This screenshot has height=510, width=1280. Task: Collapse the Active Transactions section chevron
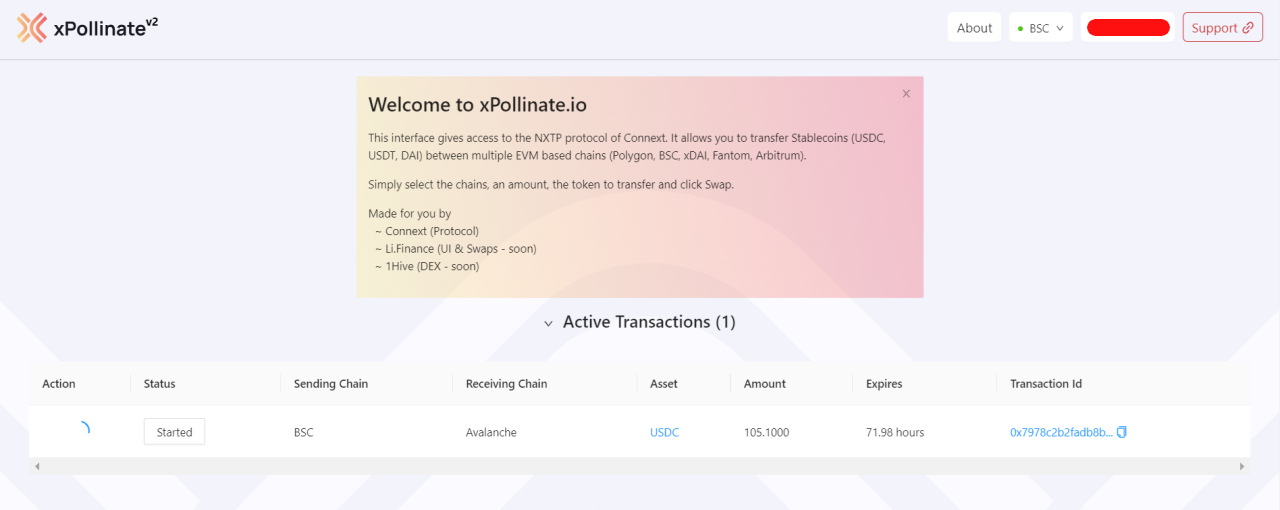tap(548, 323)
